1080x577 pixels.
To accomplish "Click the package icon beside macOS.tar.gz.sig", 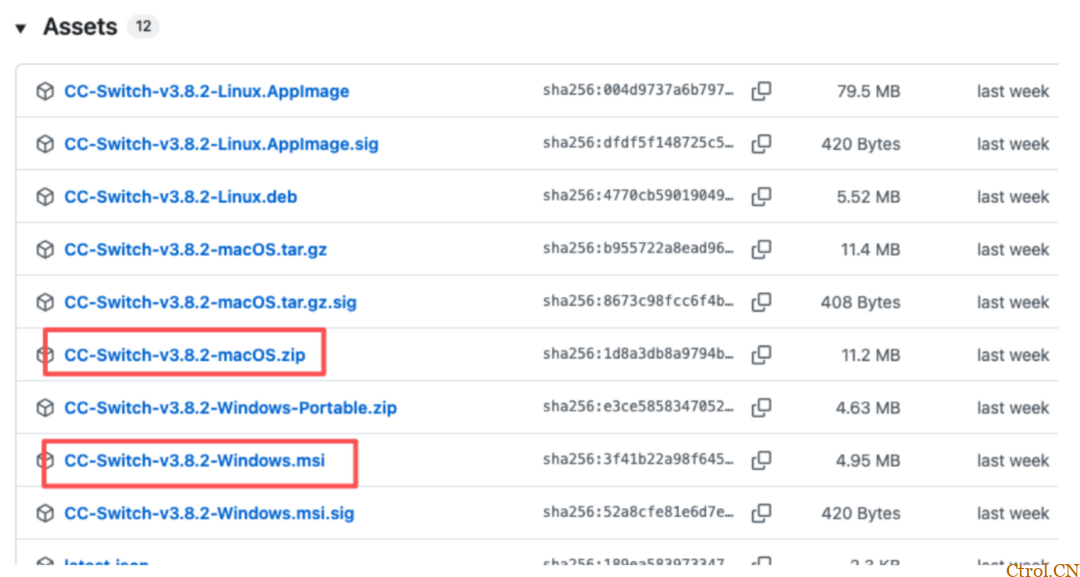I will tap(45, 302).
